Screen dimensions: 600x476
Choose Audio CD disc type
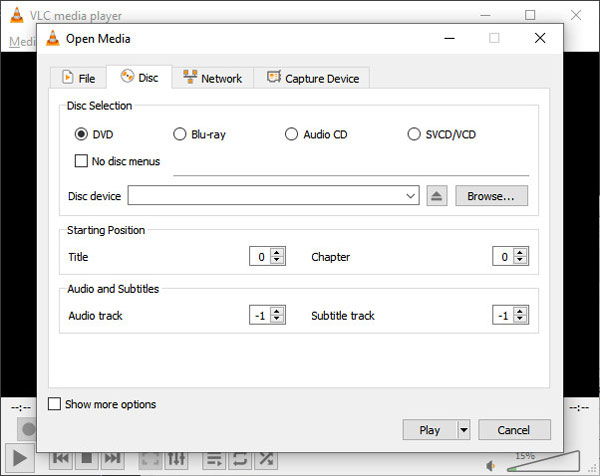tap(291, 134)
